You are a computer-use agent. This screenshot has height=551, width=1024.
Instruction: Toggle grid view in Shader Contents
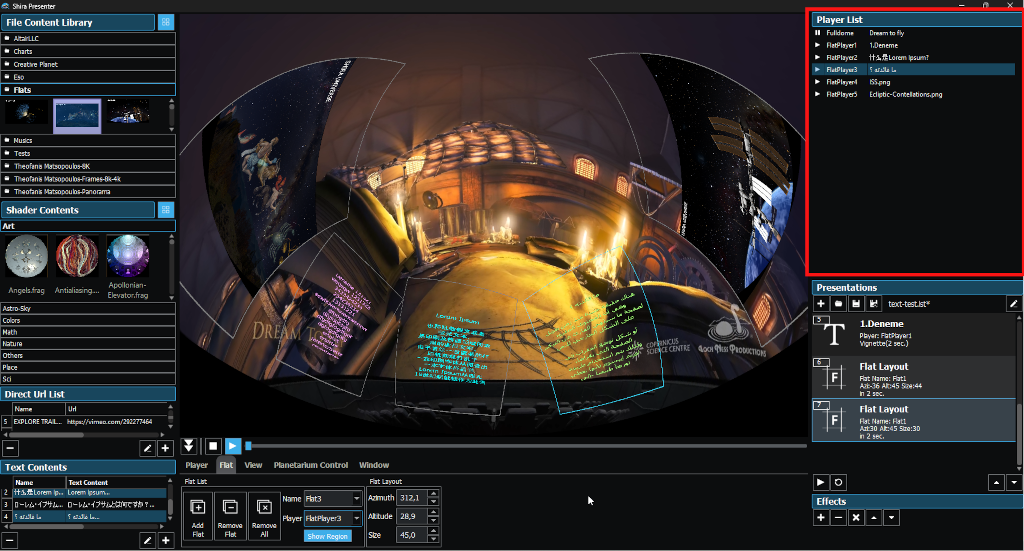(166, 210)
